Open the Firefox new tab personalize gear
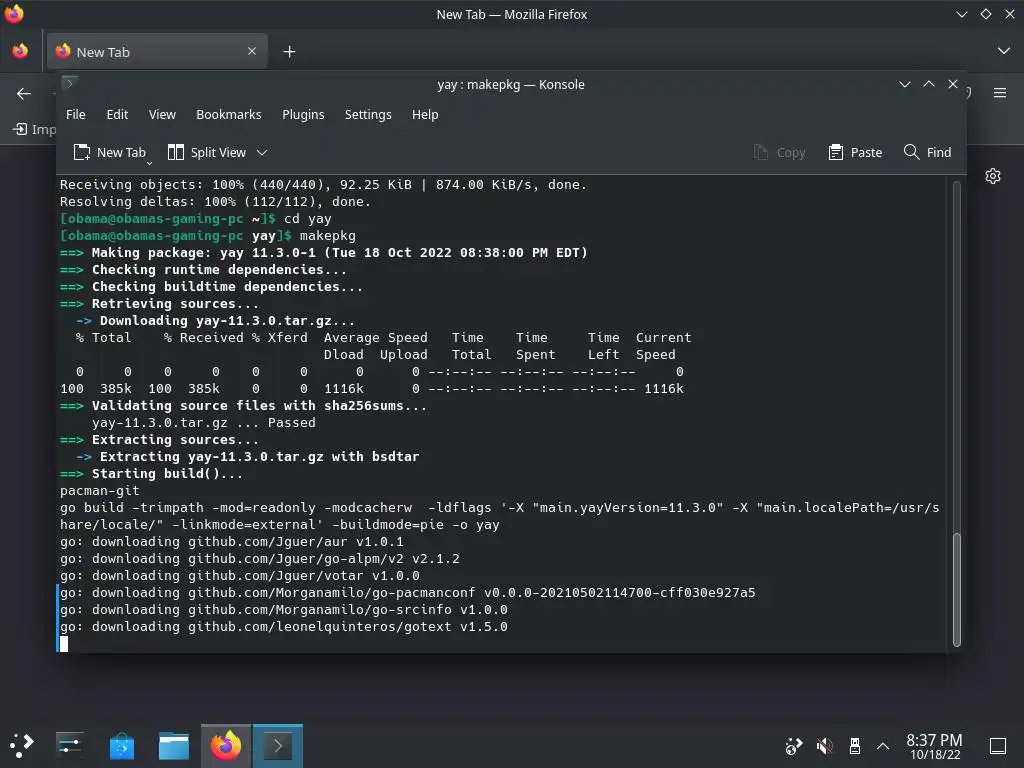The image size is (1024, 768). [x=993, y=176]
